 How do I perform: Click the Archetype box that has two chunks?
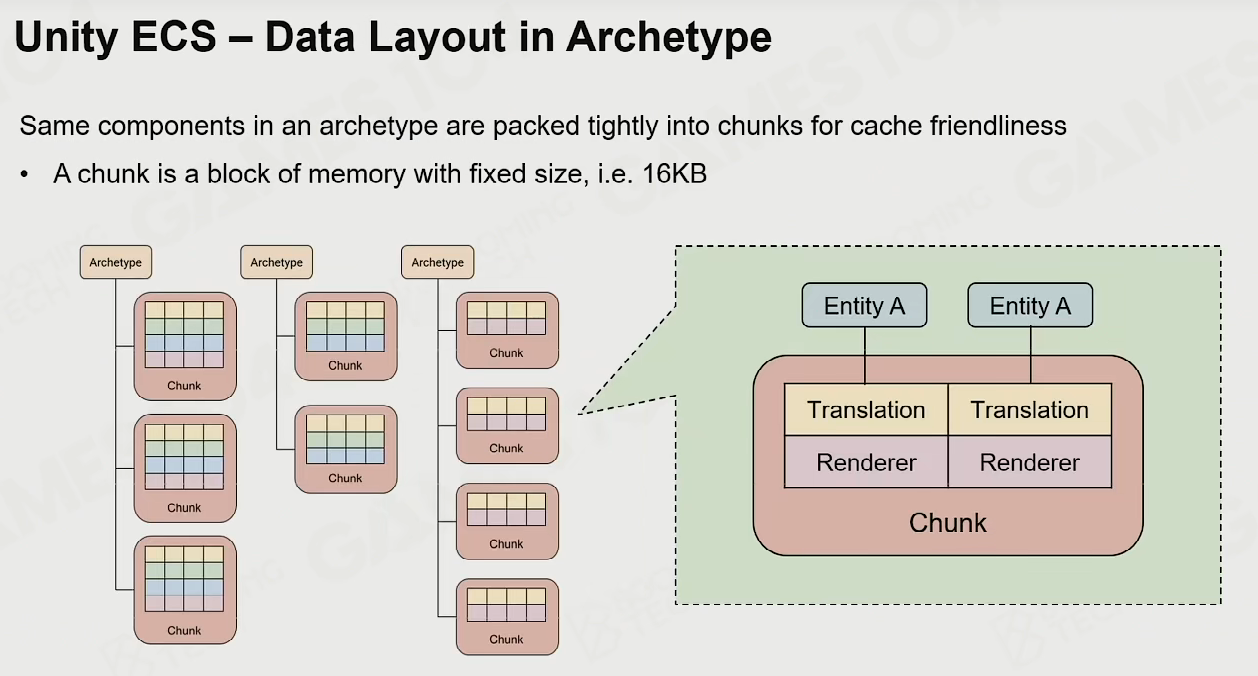[x=277, y=263]
